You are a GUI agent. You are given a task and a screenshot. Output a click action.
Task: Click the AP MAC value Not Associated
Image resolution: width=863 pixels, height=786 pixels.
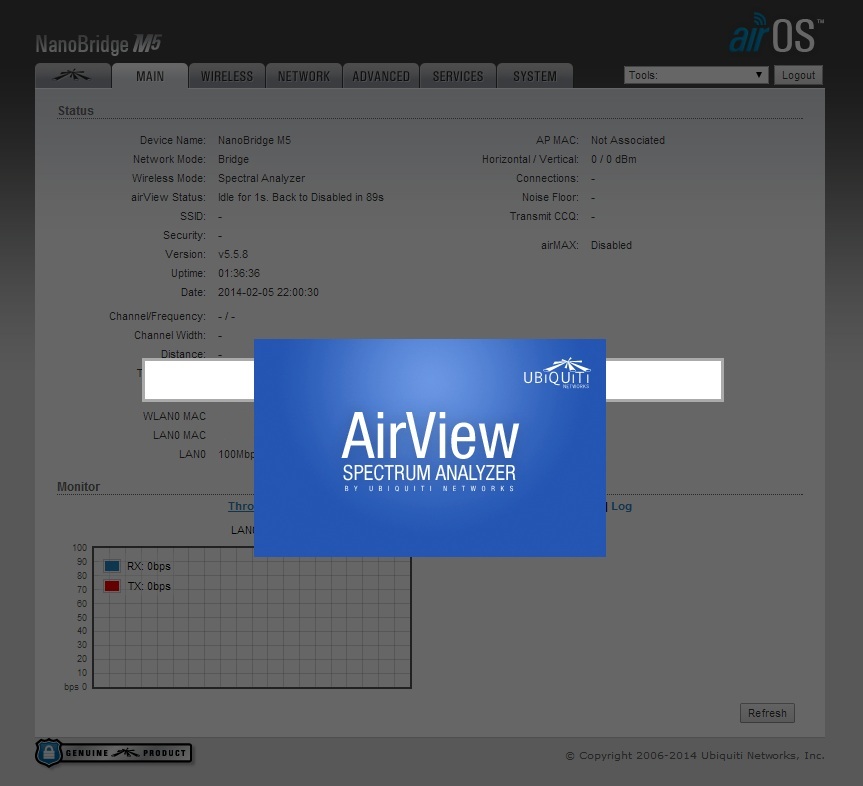628,140
